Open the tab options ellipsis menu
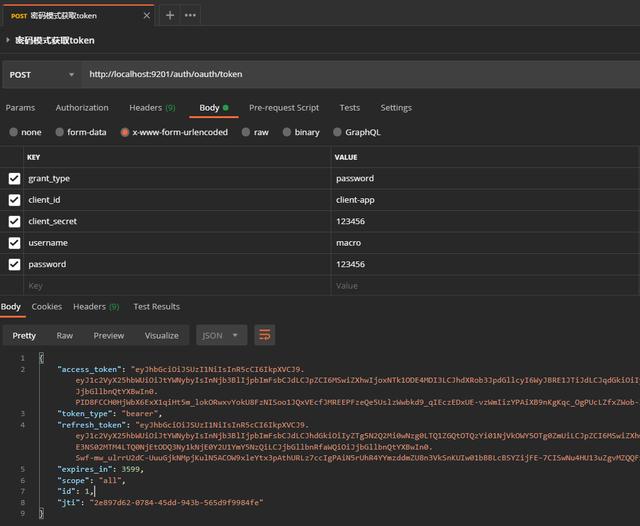Image resolution: width=640 pixels, height=526 pixels. [190, 15]
